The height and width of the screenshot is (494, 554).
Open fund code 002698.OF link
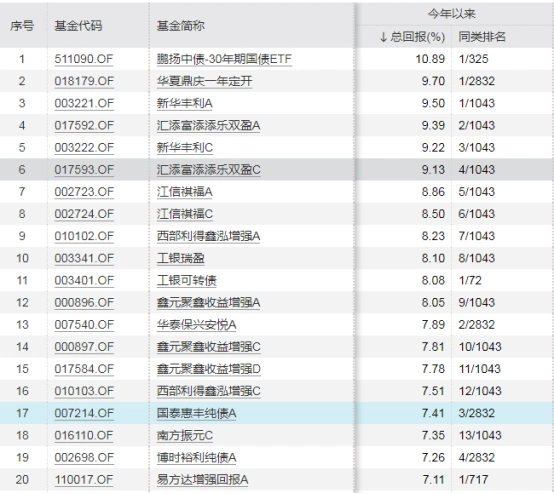click(84, 458)
